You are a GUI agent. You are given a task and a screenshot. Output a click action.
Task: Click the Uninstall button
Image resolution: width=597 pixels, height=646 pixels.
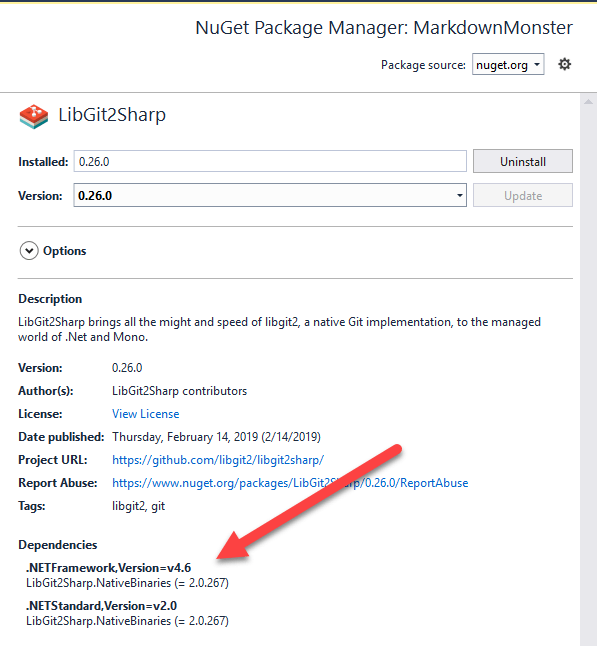click(522, 161)
